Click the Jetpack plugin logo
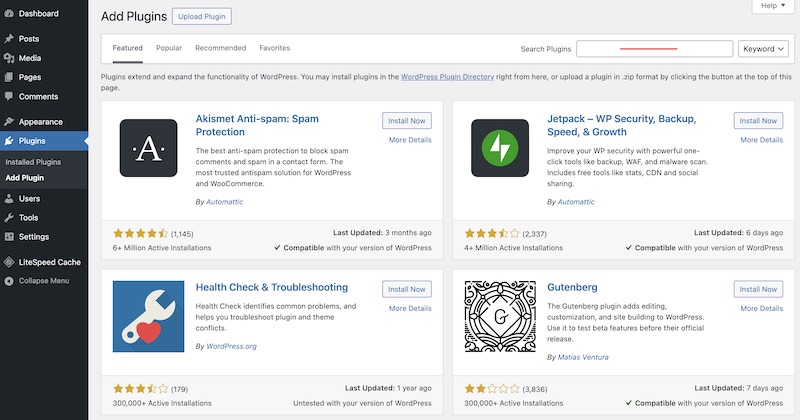Screen dimensions: 800x420 click(x=500, y=148)
